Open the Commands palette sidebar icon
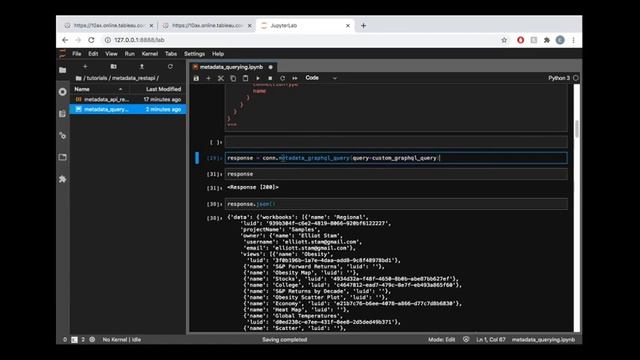Screen dimensions: 640x360 coord(62,113)
